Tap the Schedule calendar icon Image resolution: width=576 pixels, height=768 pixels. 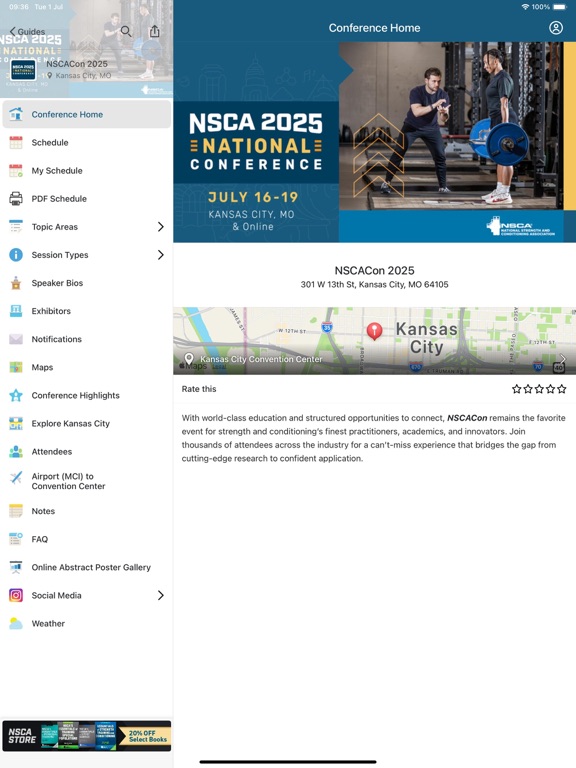pyautogui.click(x=16, y=143)
